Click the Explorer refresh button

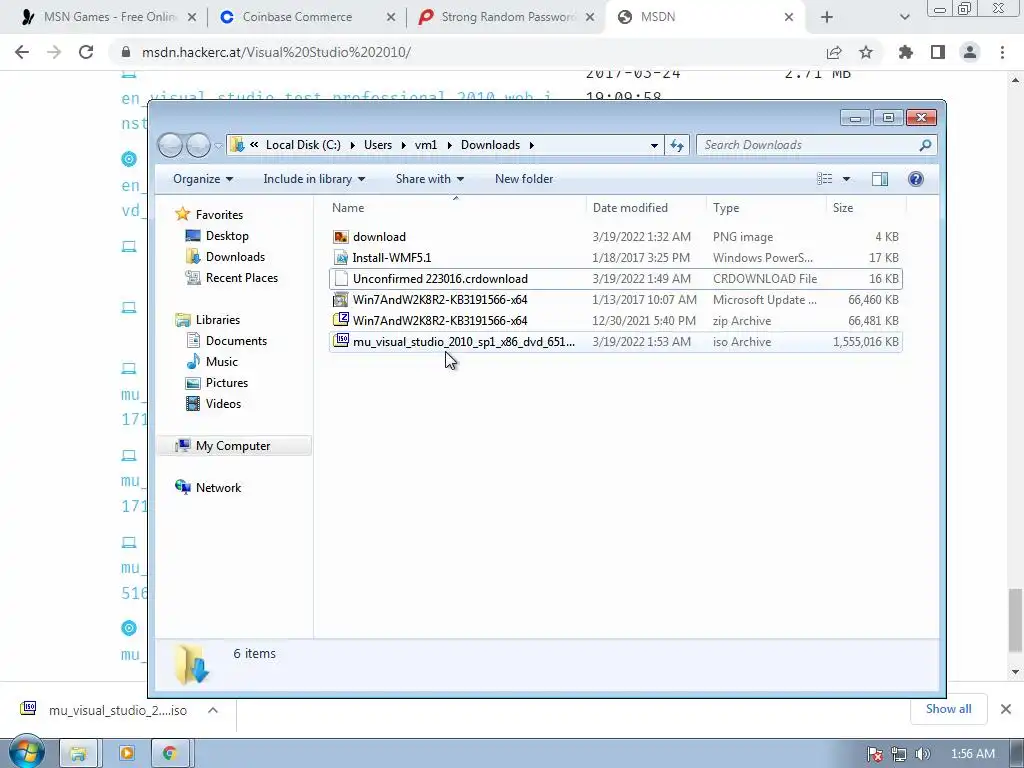tap(677, 145)
